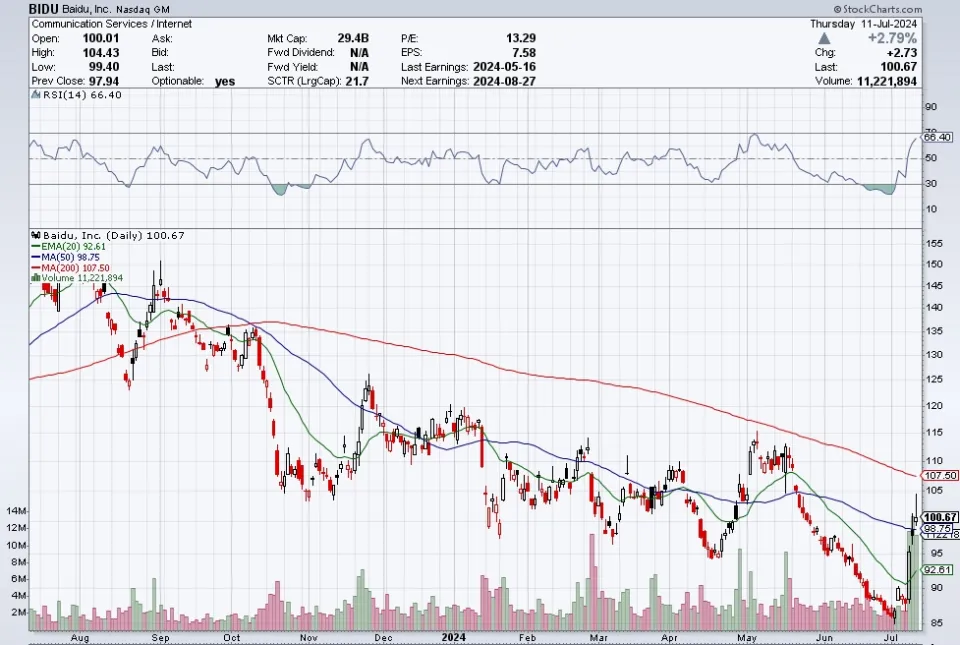Viewport: 960px width, 645px height.
Task: Click the May label on the time axis
Action: click(747, 636)
